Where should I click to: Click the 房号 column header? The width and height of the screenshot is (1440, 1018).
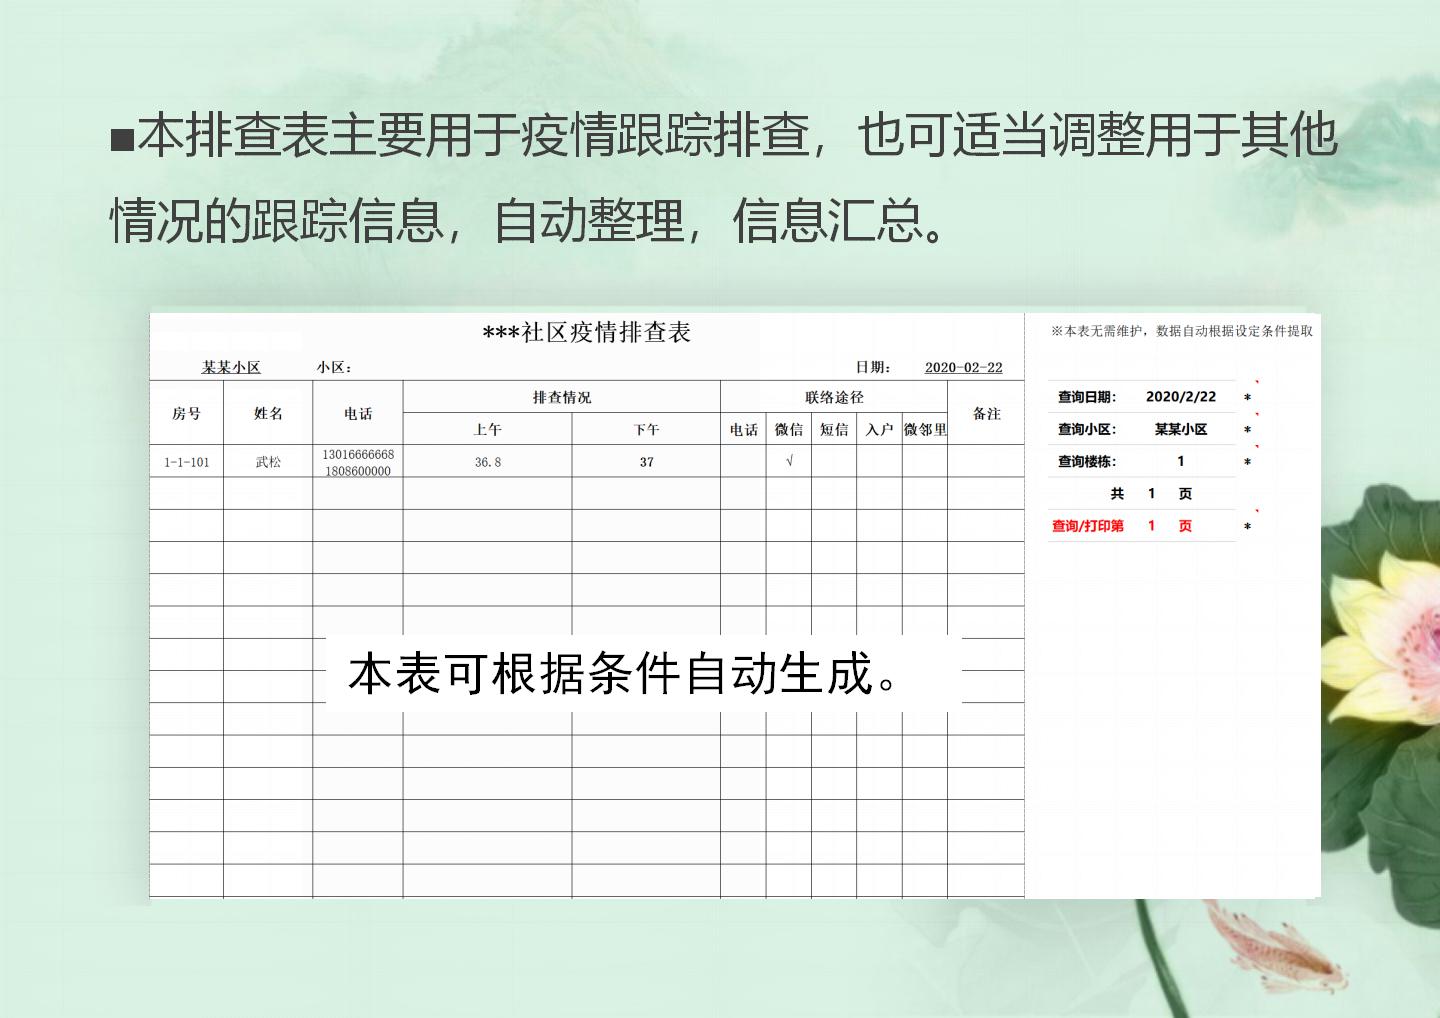pos(186,413)
